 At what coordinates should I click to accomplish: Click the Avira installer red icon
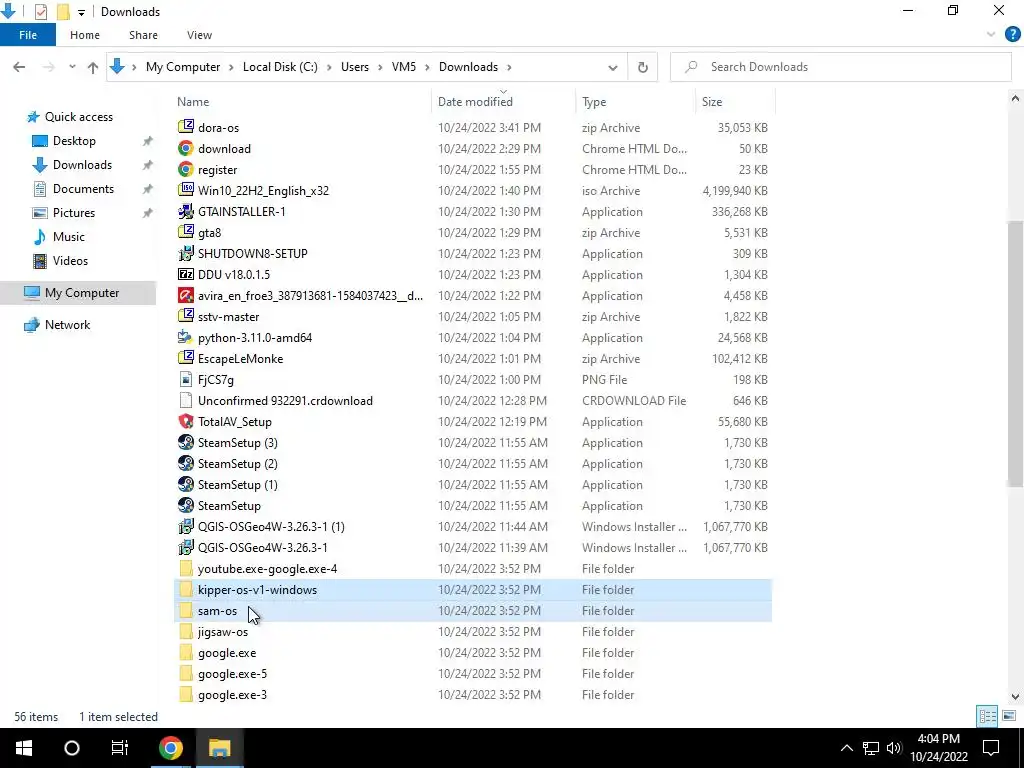186,295
